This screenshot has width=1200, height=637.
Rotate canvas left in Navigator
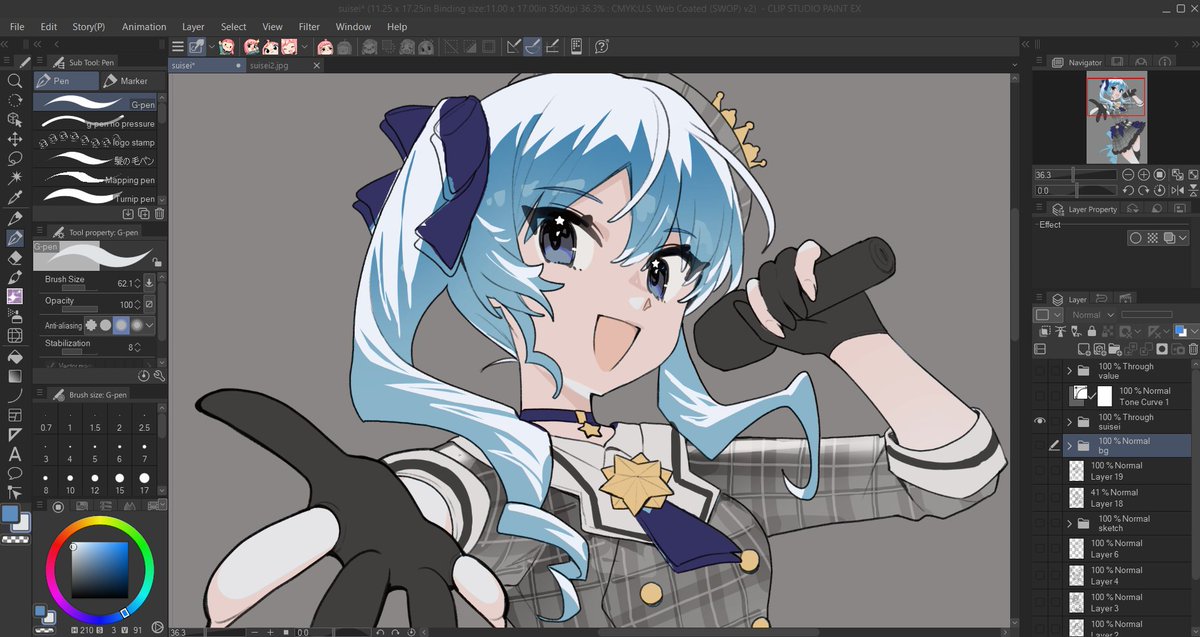[1128, 190]
